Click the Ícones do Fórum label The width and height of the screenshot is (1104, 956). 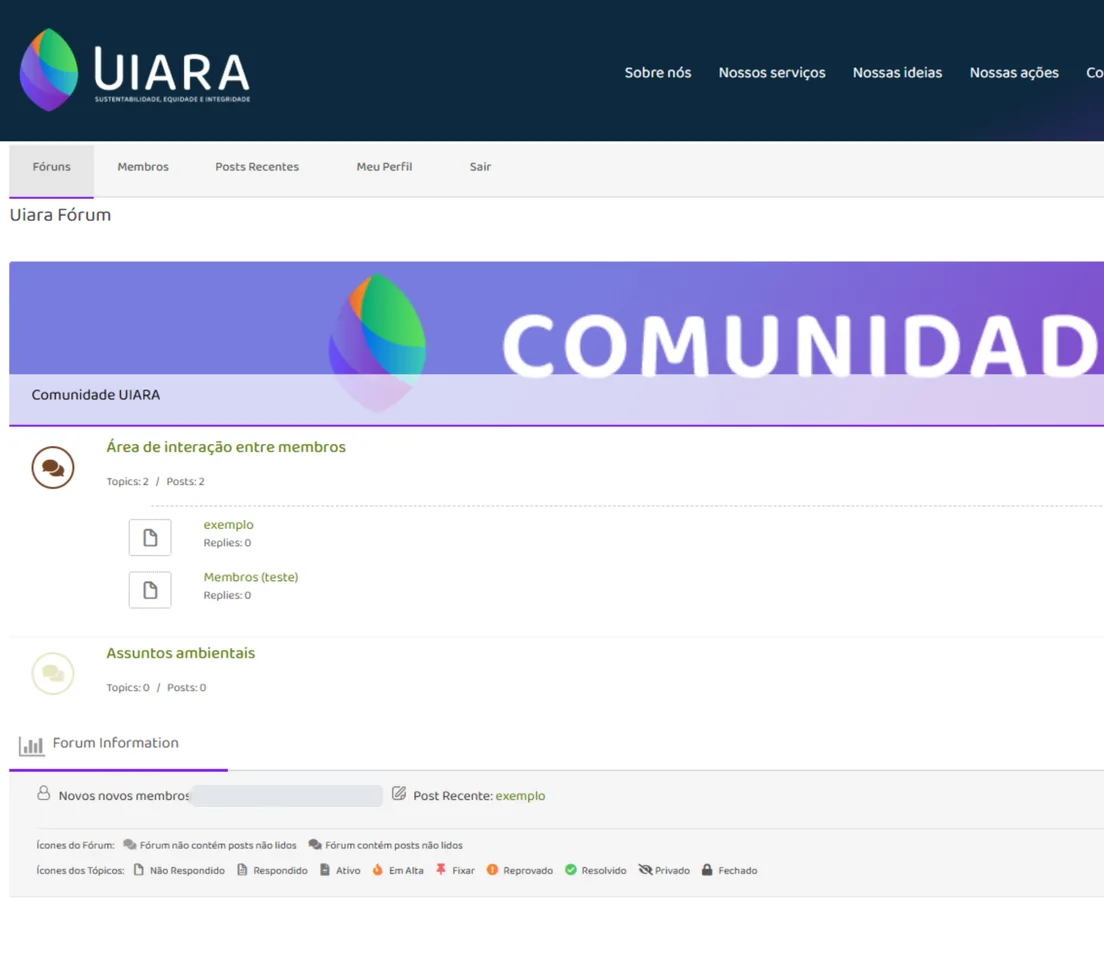pos(75,845)
